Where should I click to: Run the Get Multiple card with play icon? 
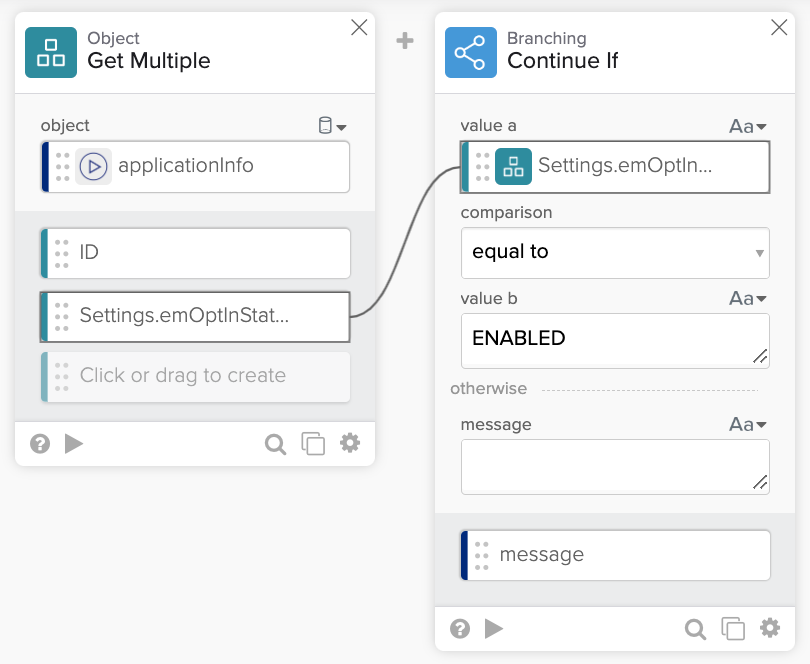click(x=74, y=443)
